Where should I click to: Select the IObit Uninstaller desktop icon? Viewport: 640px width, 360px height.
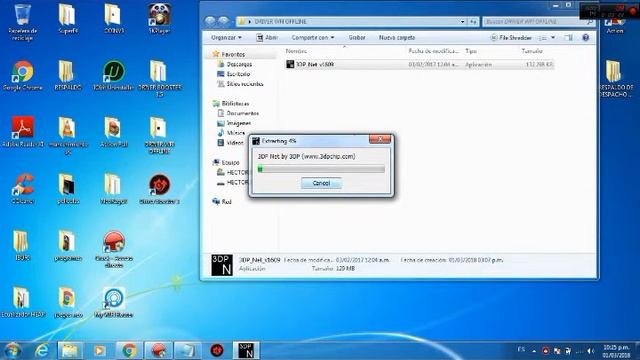point(113,76)
